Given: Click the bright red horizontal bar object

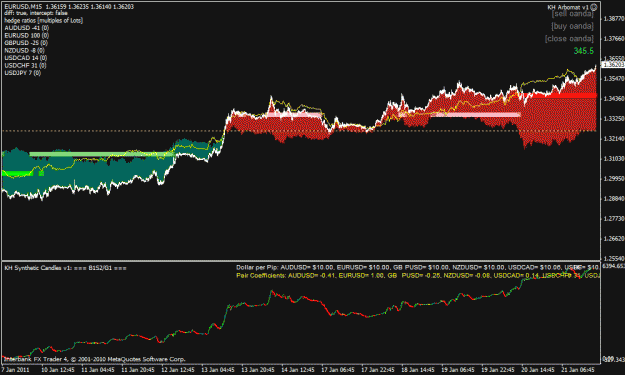Looking at the screenshot, I should click(559, 95).
